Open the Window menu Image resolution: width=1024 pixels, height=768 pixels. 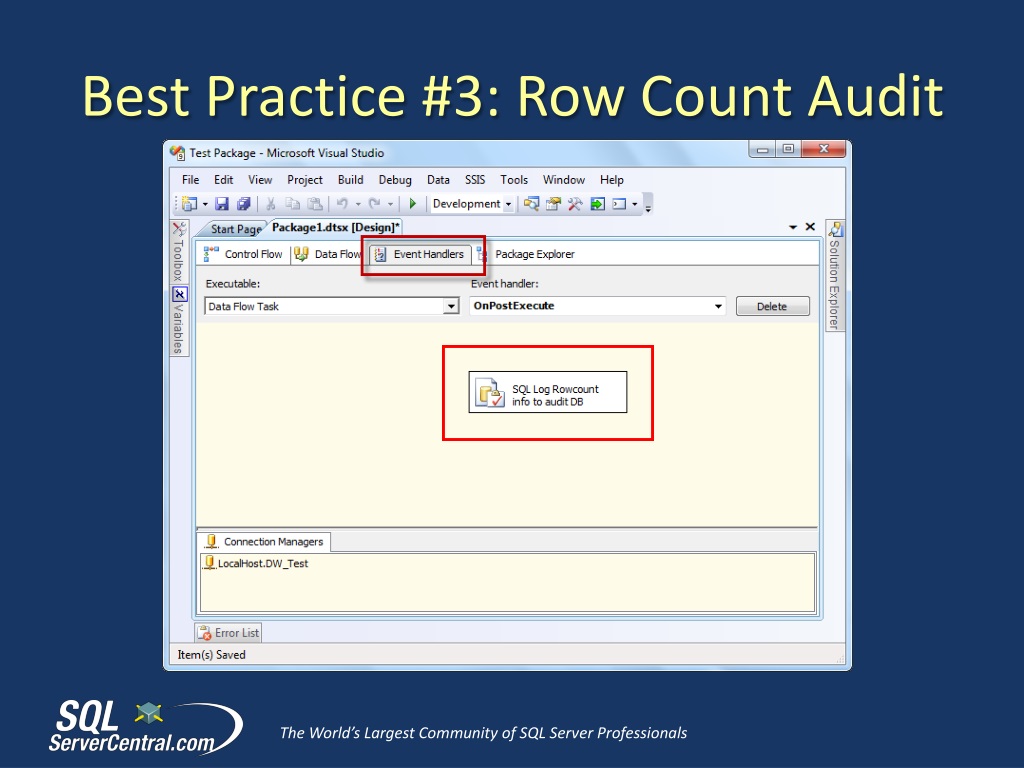click(564, 180)
